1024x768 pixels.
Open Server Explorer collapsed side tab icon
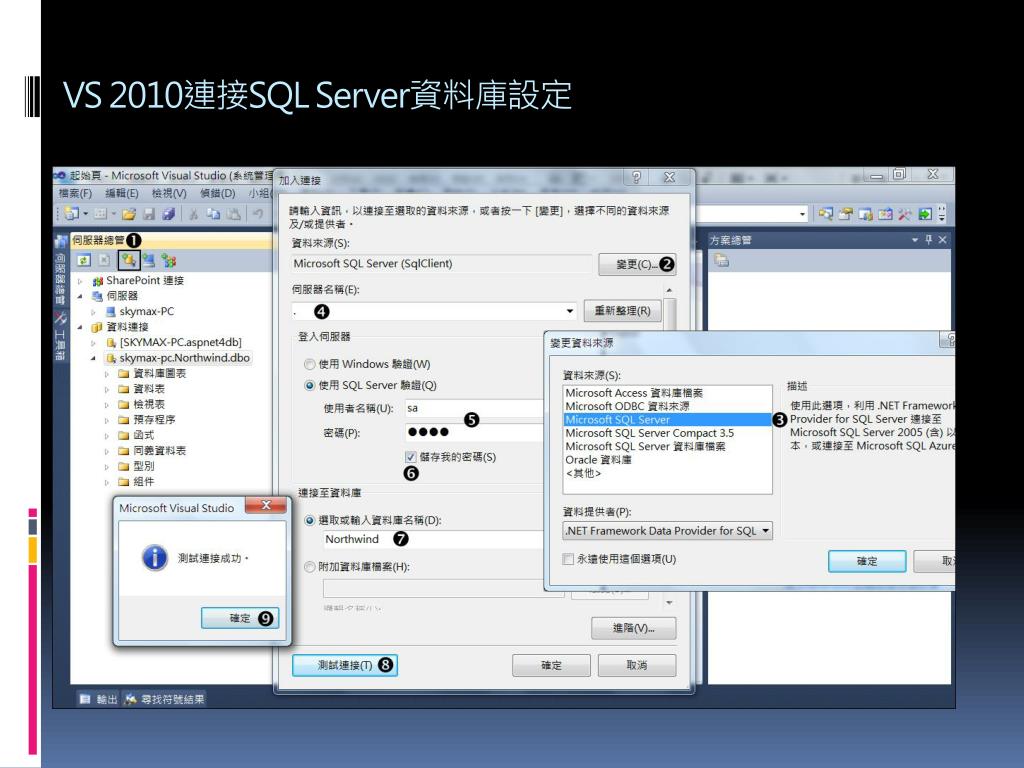click(60, 242)
